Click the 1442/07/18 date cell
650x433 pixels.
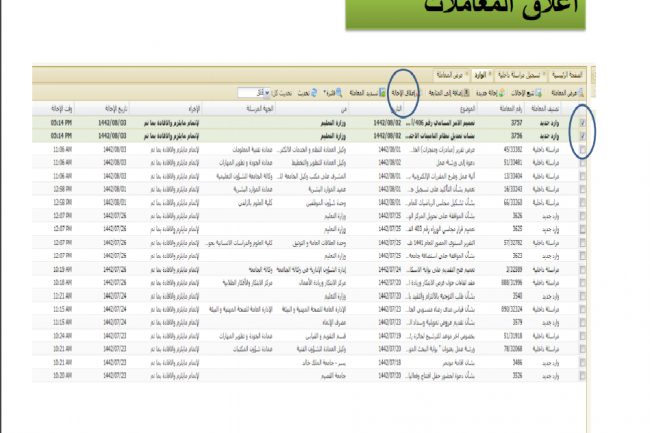coord(390,363)
